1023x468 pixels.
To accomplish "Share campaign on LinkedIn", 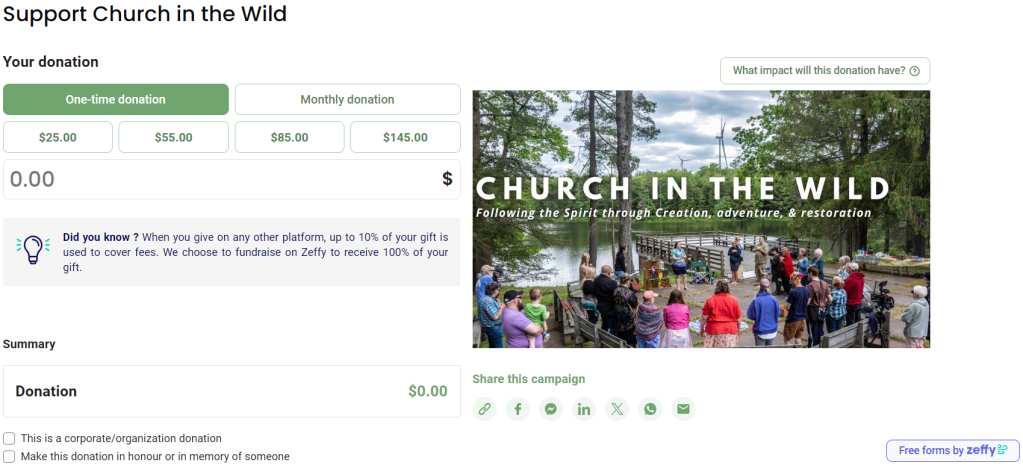I will (x=584, y=408).
